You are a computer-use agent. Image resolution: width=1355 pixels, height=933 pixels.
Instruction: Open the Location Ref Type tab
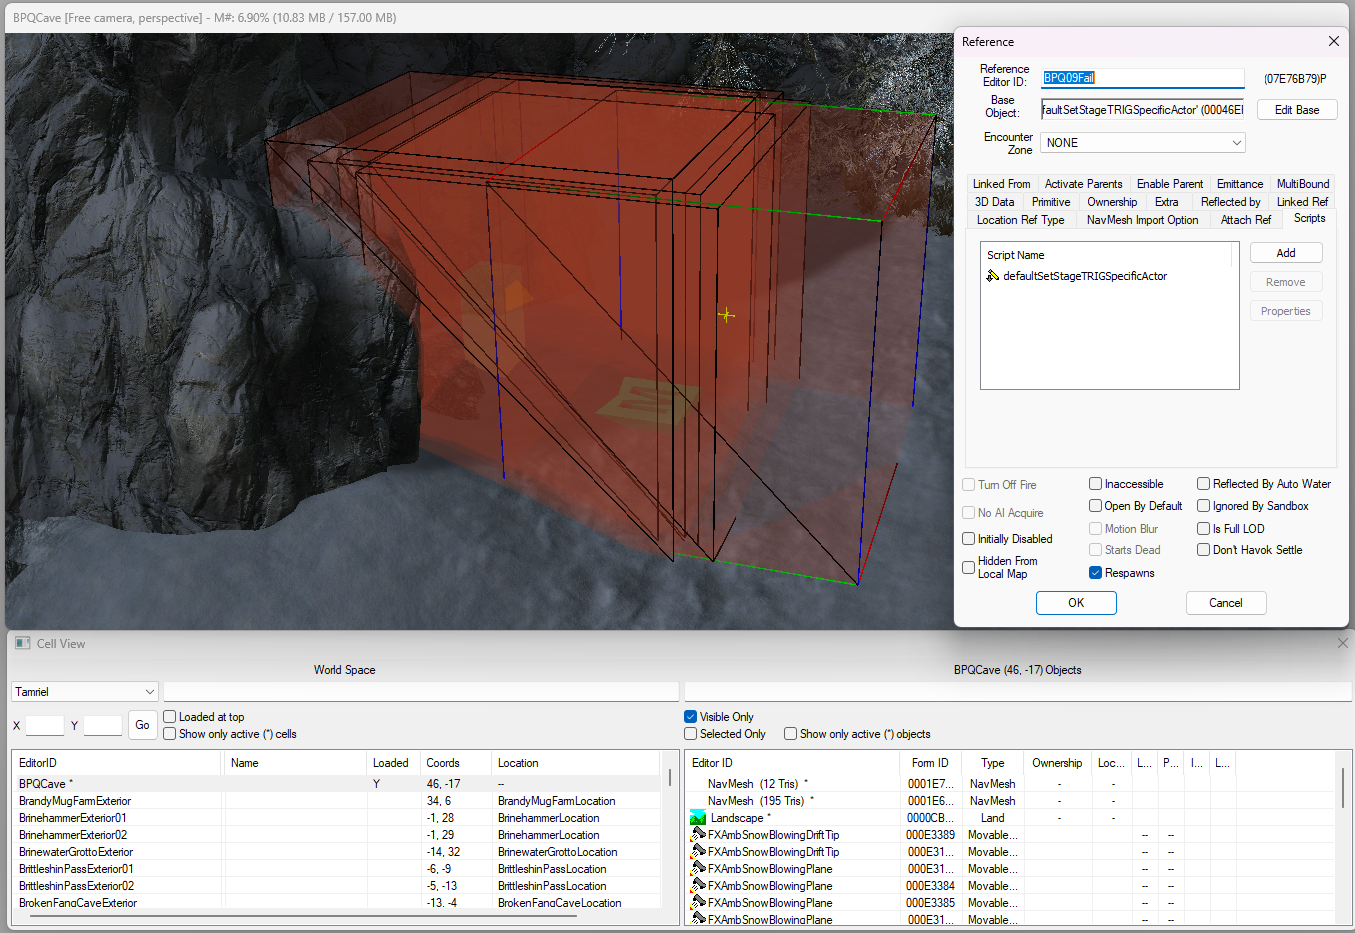[x=1020, y=220]
